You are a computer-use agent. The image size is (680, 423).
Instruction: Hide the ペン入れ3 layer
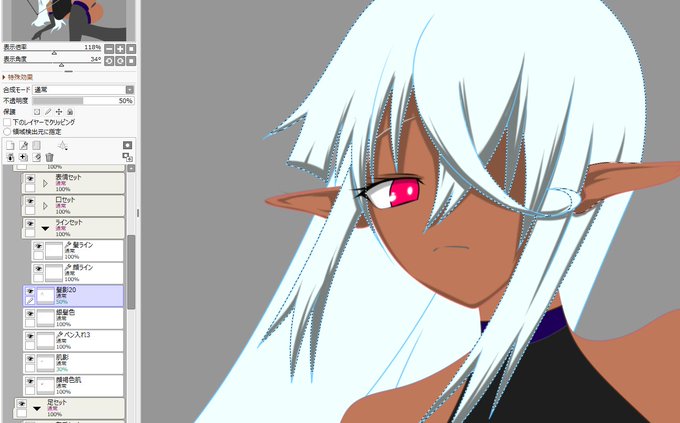[x=29, y=336]
